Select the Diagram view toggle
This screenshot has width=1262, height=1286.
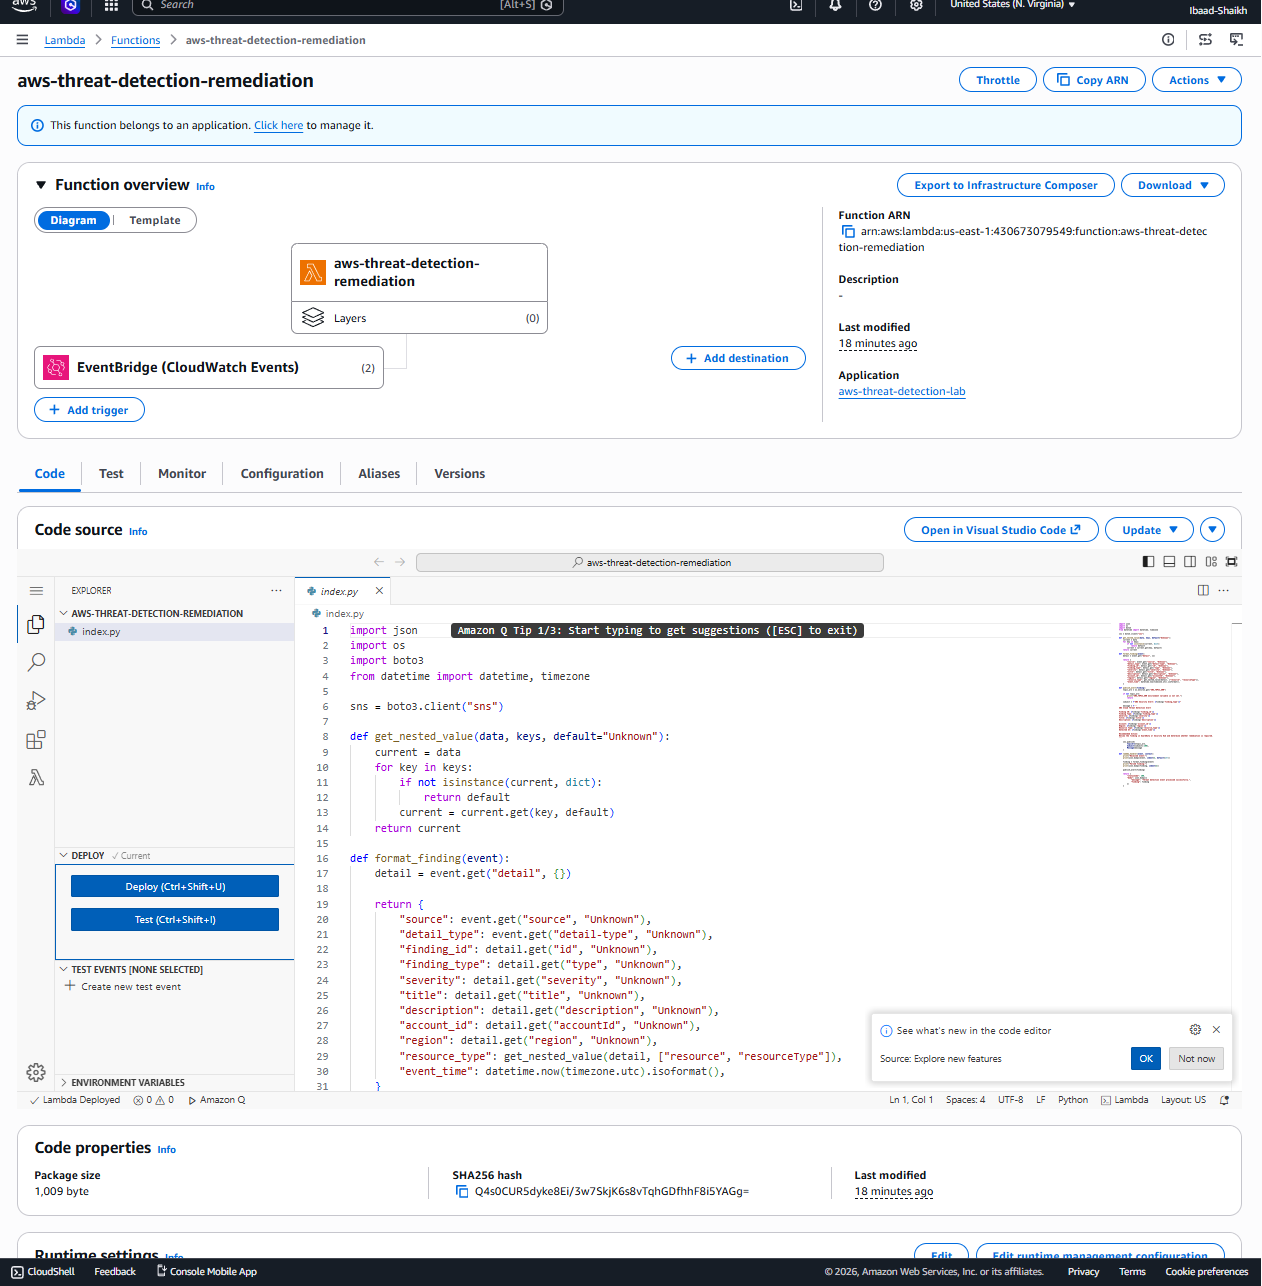pyautogui.click(x=73, y=220)
